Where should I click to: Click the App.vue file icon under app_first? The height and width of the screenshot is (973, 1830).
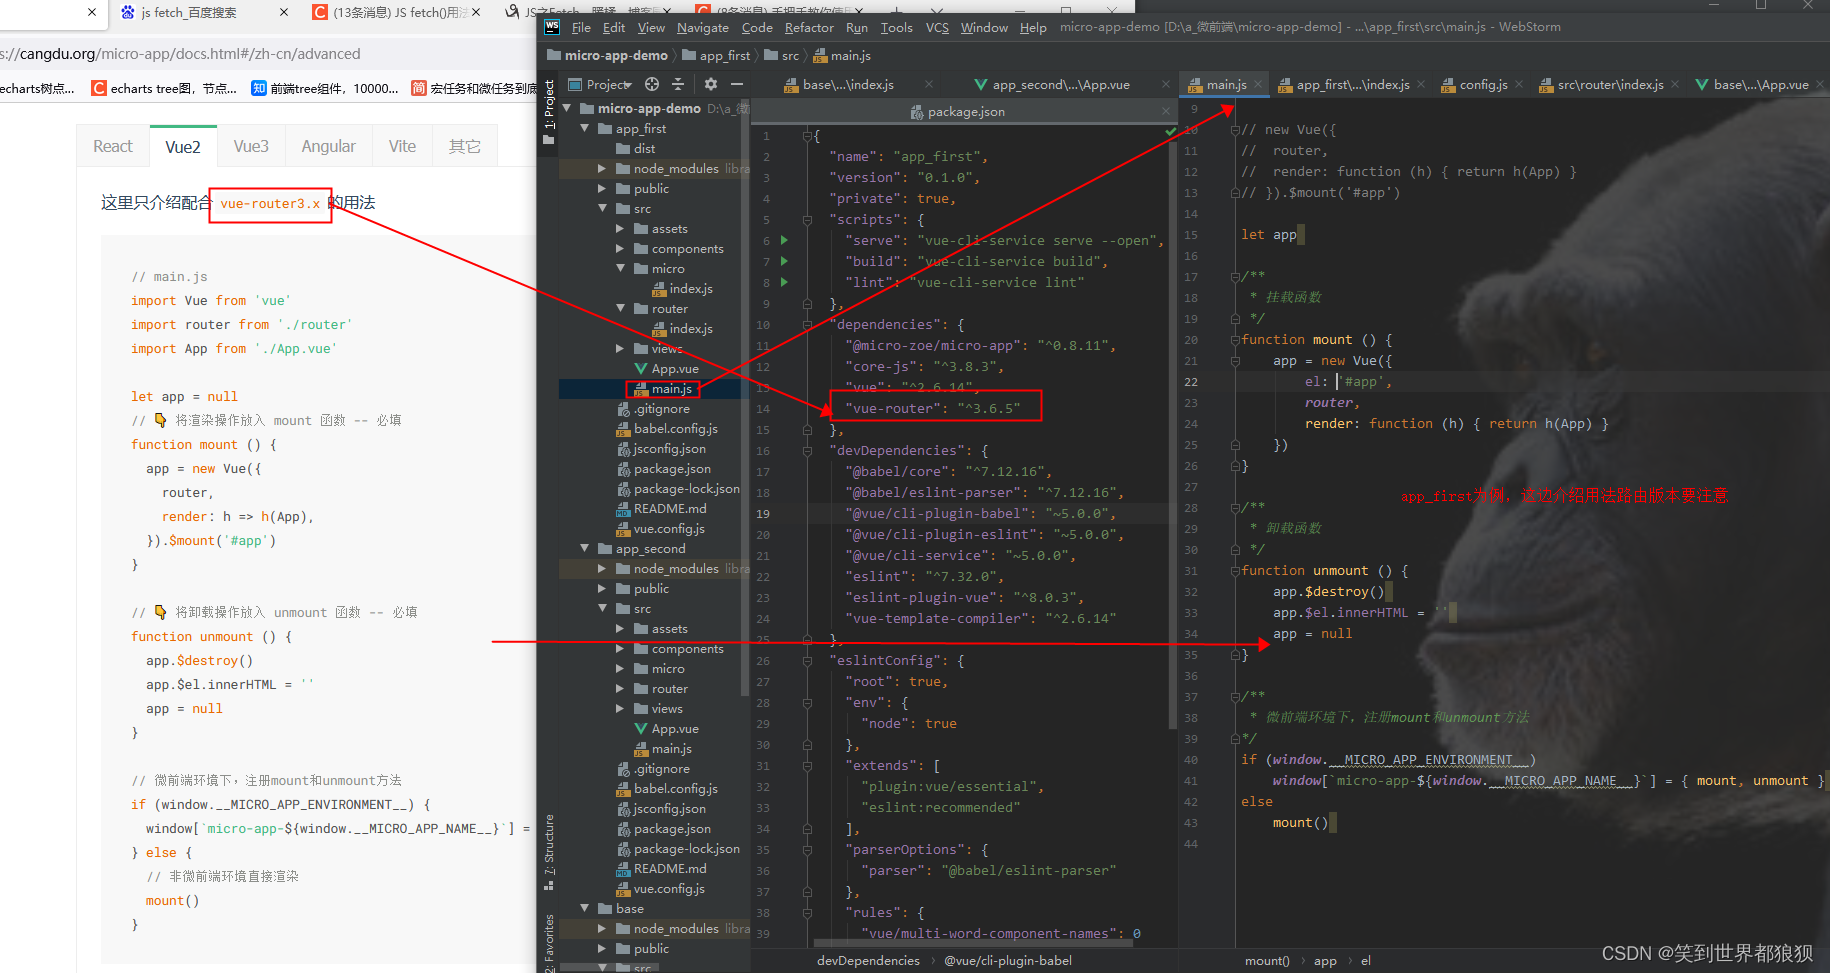tap(641, 369)
